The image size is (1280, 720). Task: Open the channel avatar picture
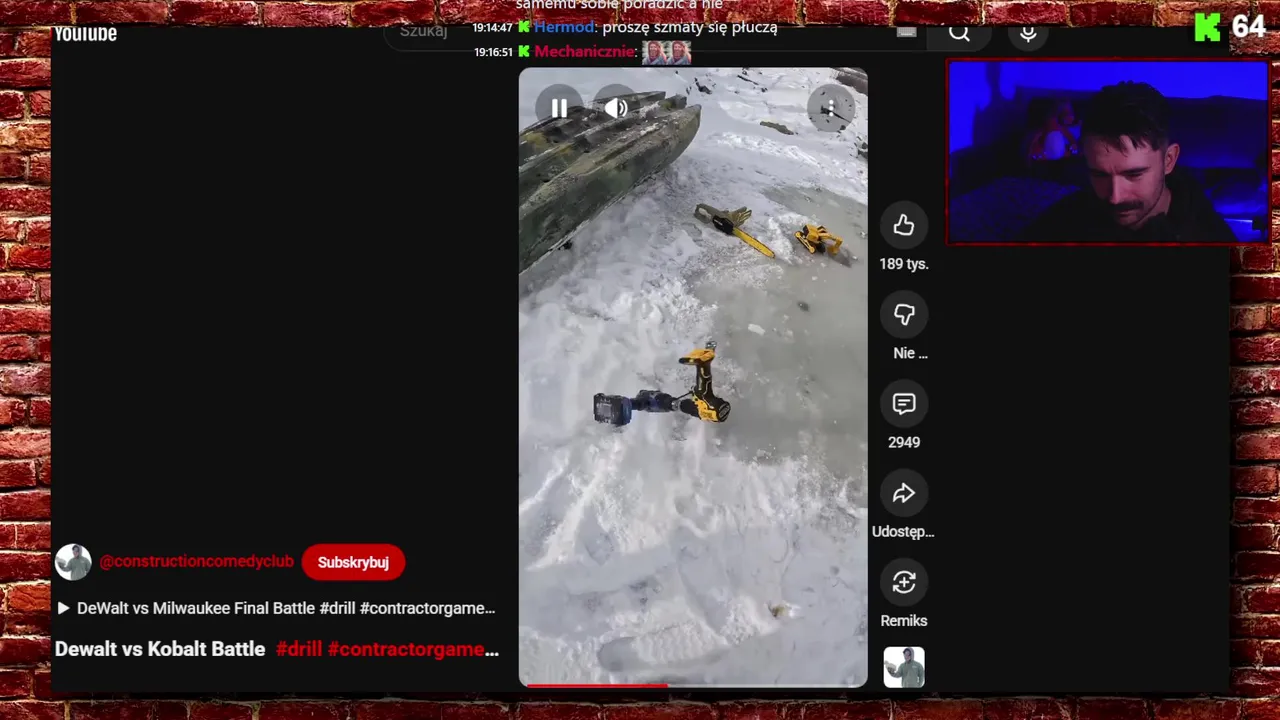pos(73,562)
